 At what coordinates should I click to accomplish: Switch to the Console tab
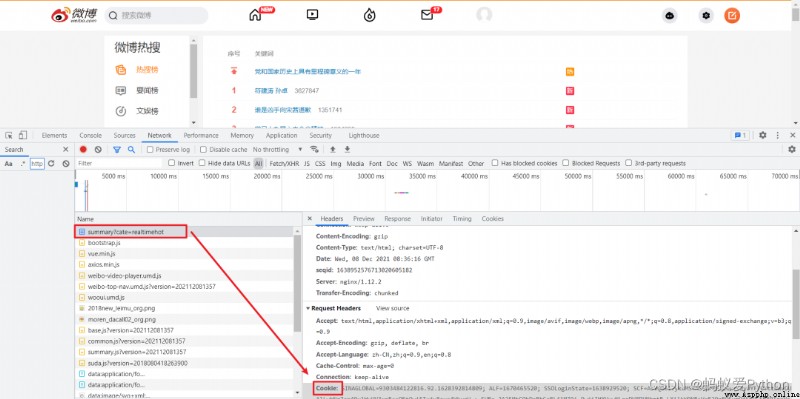click(90, 135)
